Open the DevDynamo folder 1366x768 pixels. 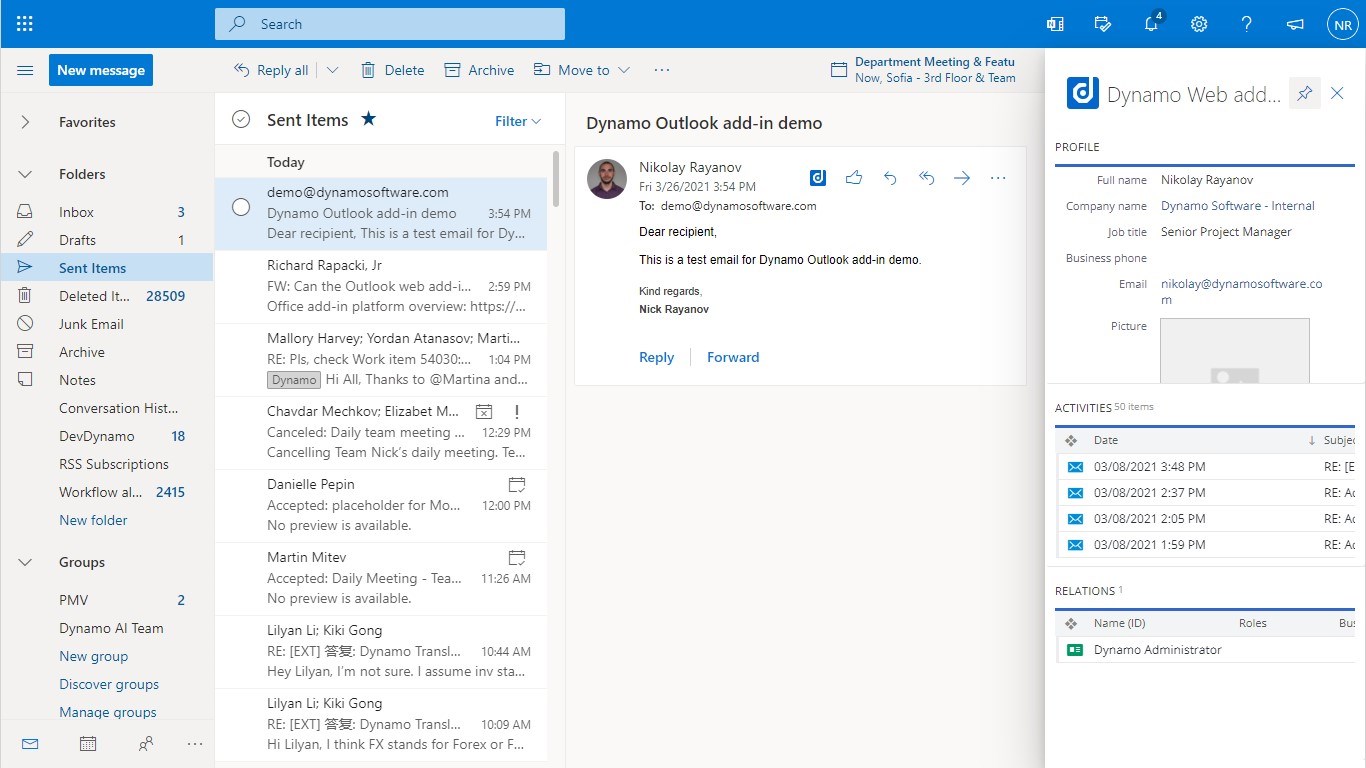click(107, 436)
